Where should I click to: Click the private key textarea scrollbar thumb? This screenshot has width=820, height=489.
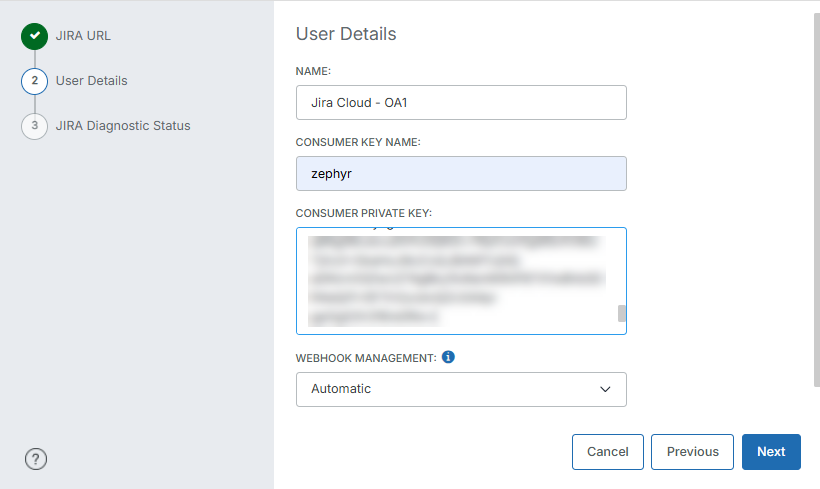tap(622, 313)
